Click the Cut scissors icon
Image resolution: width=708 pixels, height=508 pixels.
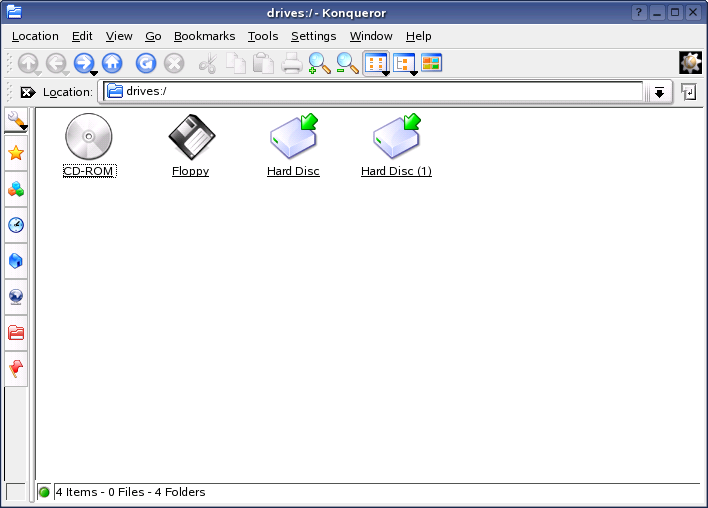pos(208,63)
